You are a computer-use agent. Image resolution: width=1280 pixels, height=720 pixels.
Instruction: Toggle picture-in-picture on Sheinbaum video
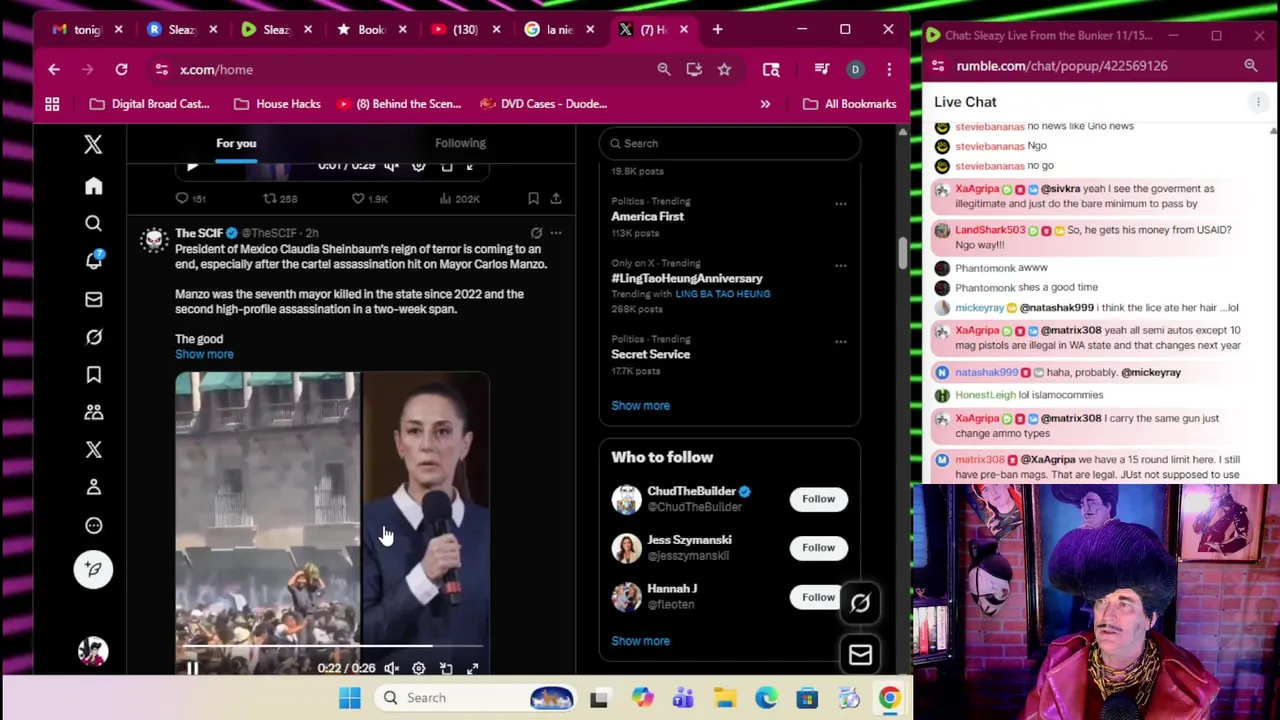(446, 668)
